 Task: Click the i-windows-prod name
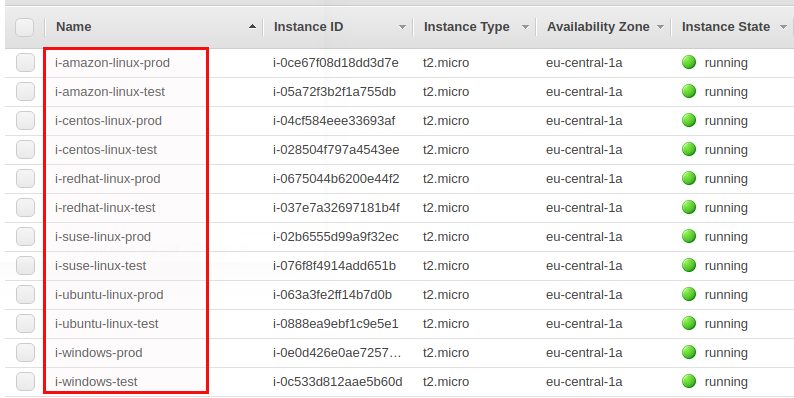click(99, 352)
